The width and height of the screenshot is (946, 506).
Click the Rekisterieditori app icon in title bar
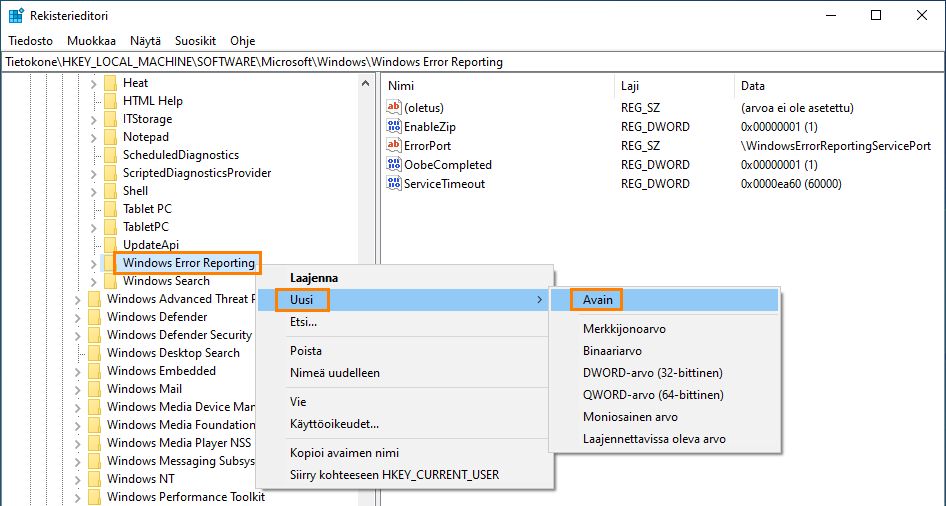pyautogui.click(x=16, y=16)
